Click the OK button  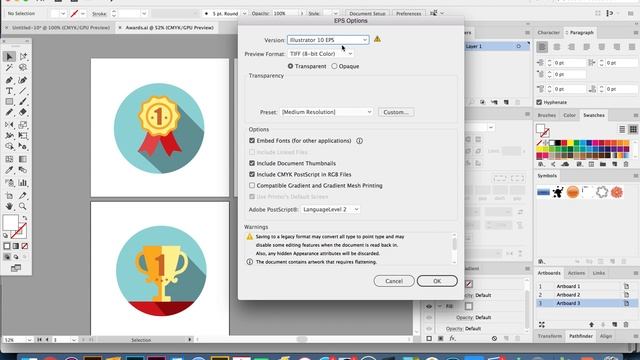pyautogui.click(x=437, y=281)
